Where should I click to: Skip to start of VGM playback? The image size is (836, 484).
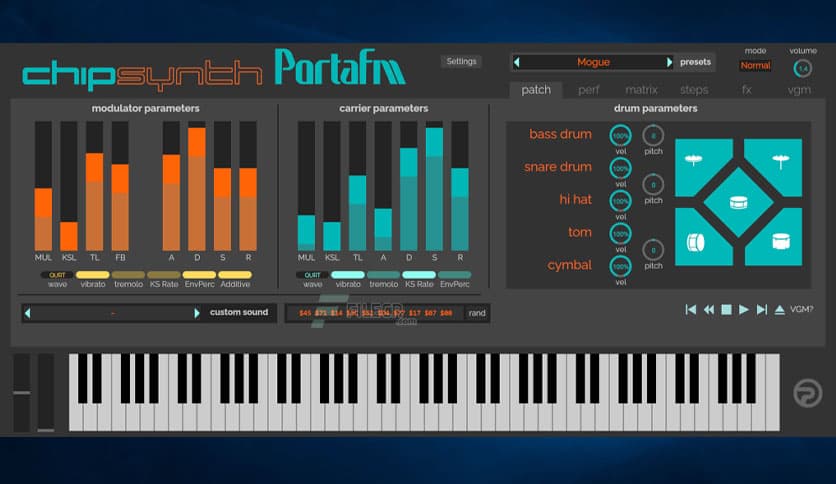pyautogui.click(x=690, y=309)
